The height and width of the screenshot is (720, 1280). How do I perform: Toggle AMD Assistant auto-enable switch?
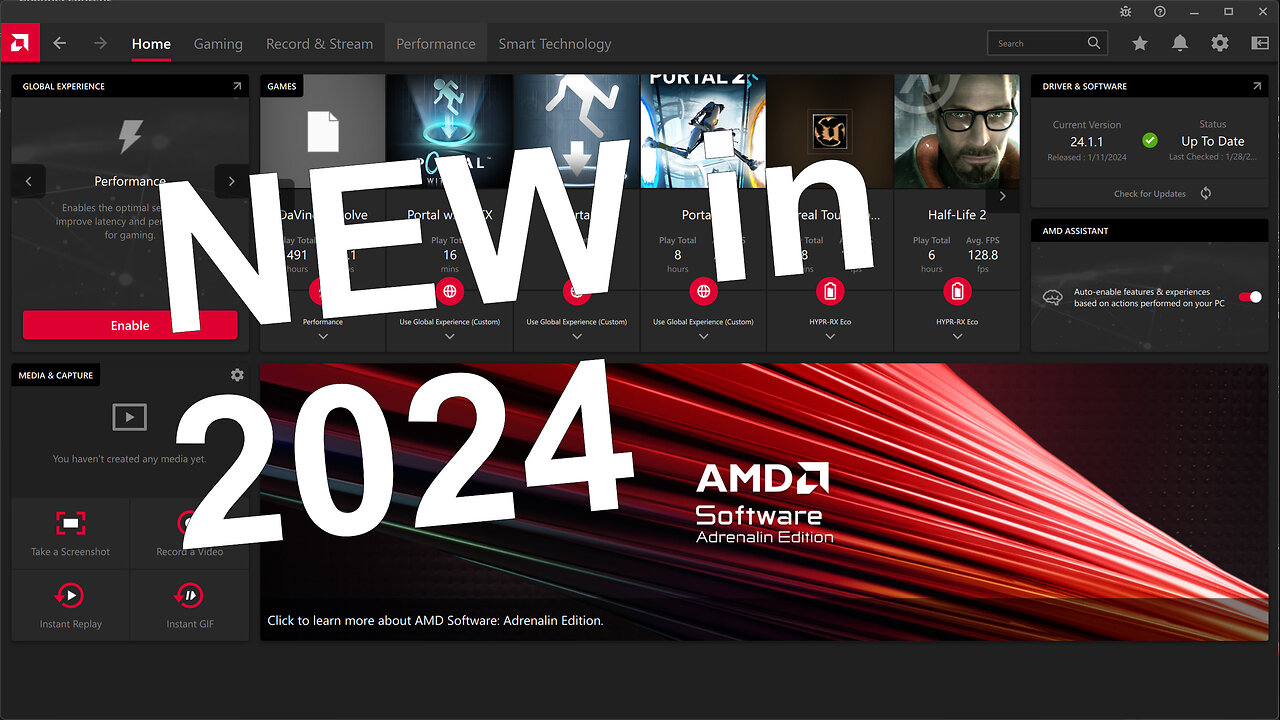(x=1250, y=297)
